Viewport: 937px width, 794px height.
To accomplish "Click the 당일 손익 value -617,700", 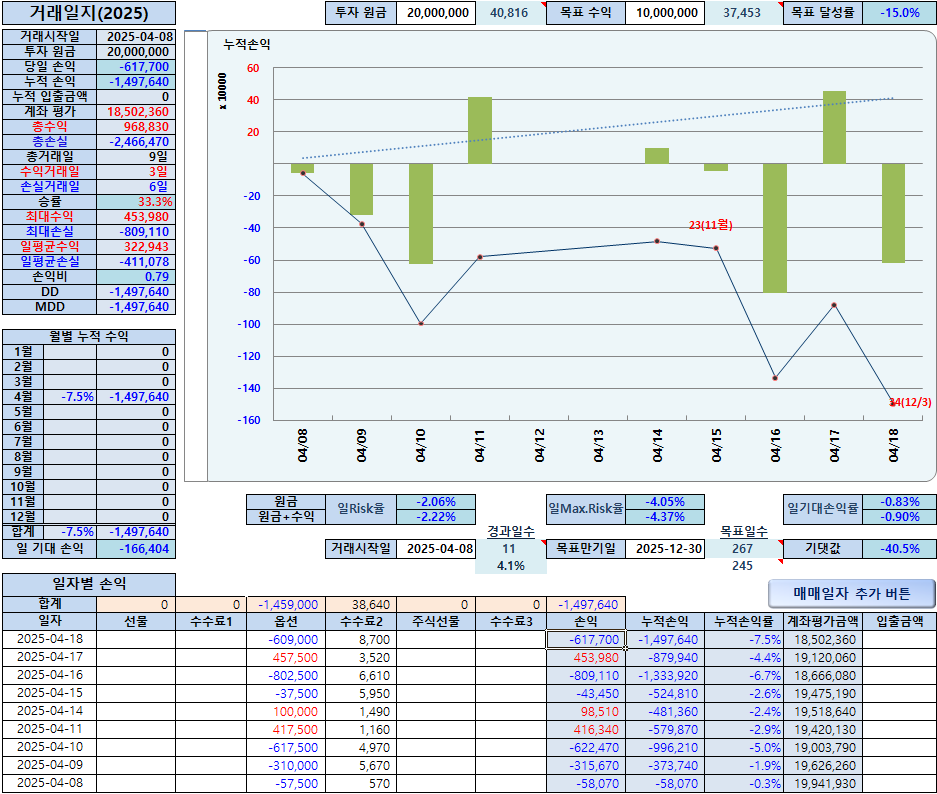I will [136, 66].
